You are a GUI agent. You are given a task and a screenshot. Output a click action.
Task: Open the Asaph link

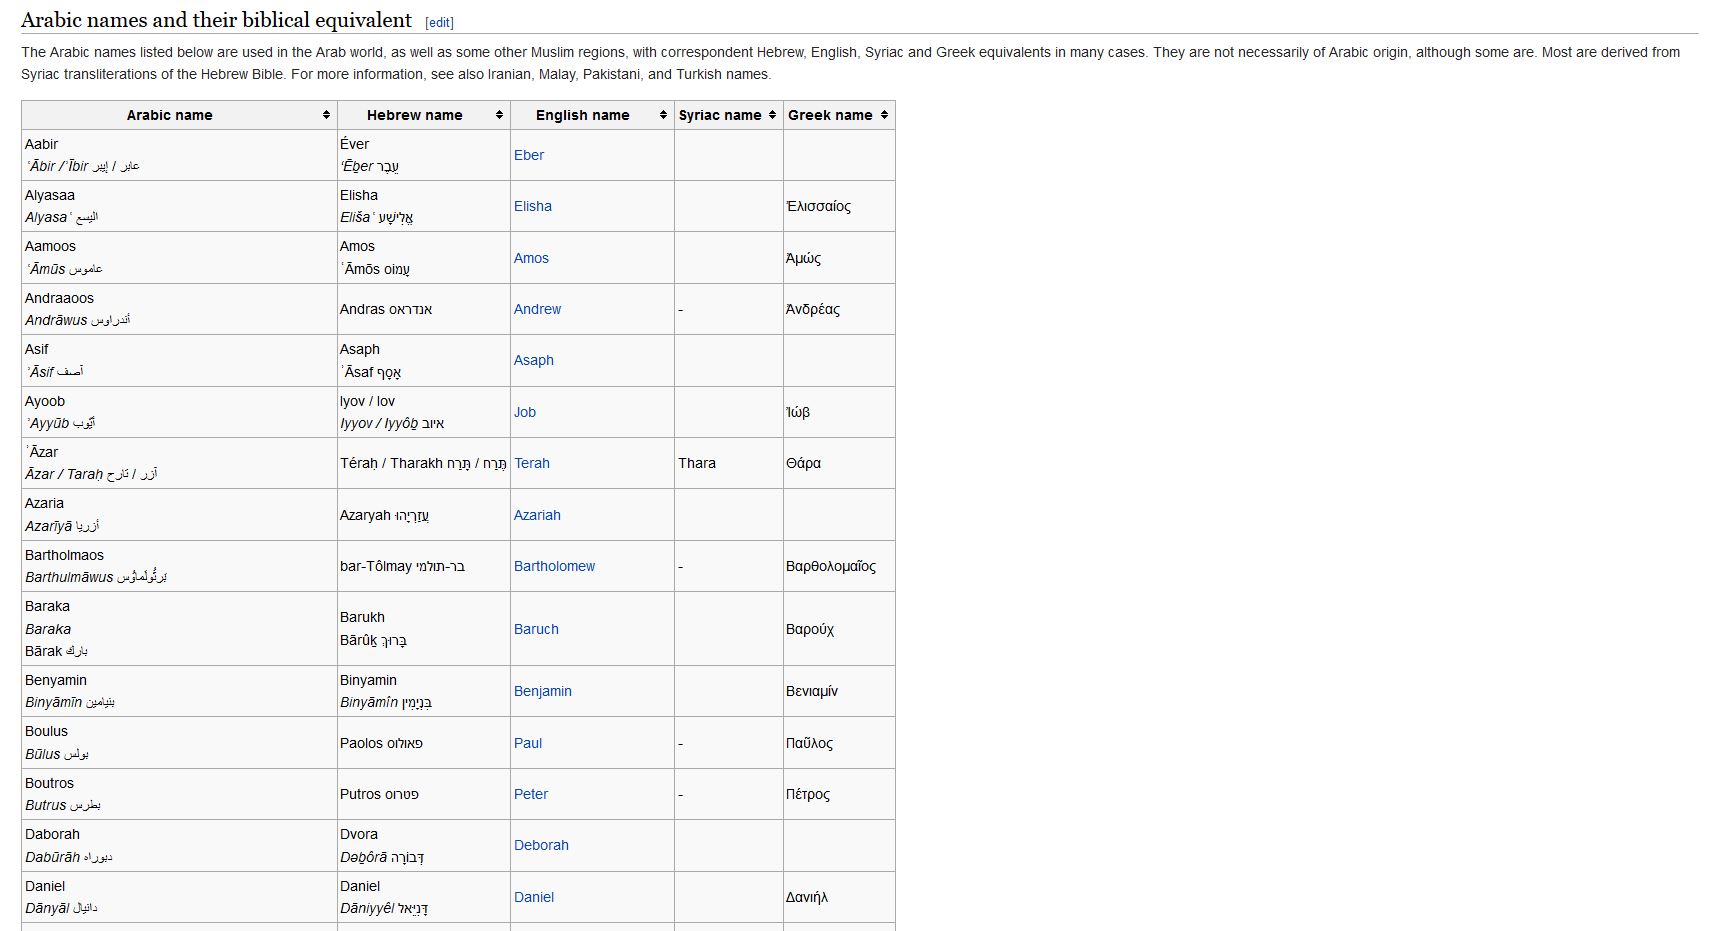pos(533,360)
